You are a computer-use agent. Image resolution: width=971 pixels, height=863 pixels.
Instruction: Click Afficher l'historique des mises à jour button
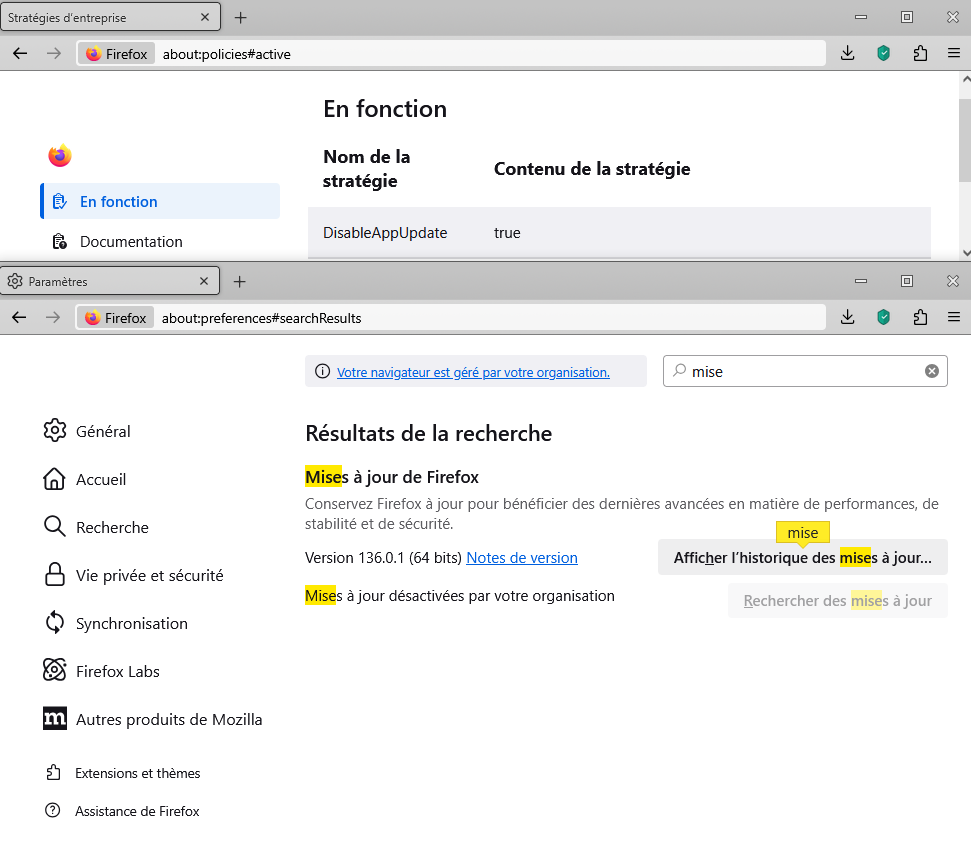[x=802, y=558]
